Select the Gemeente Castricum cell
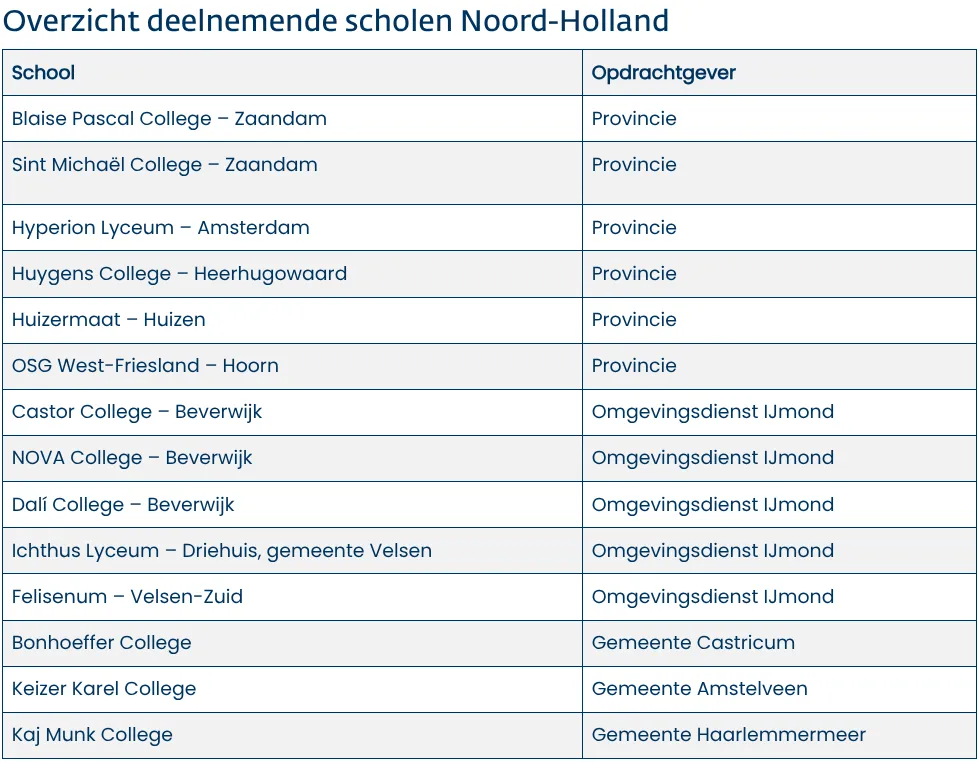 pyautogui.click(x=693, y=643)
